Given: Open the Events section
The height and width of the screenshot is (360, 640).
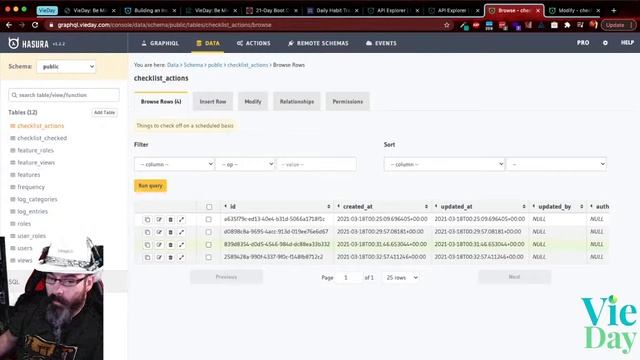Looking at the screenshot, I should [x=381, y=43].
